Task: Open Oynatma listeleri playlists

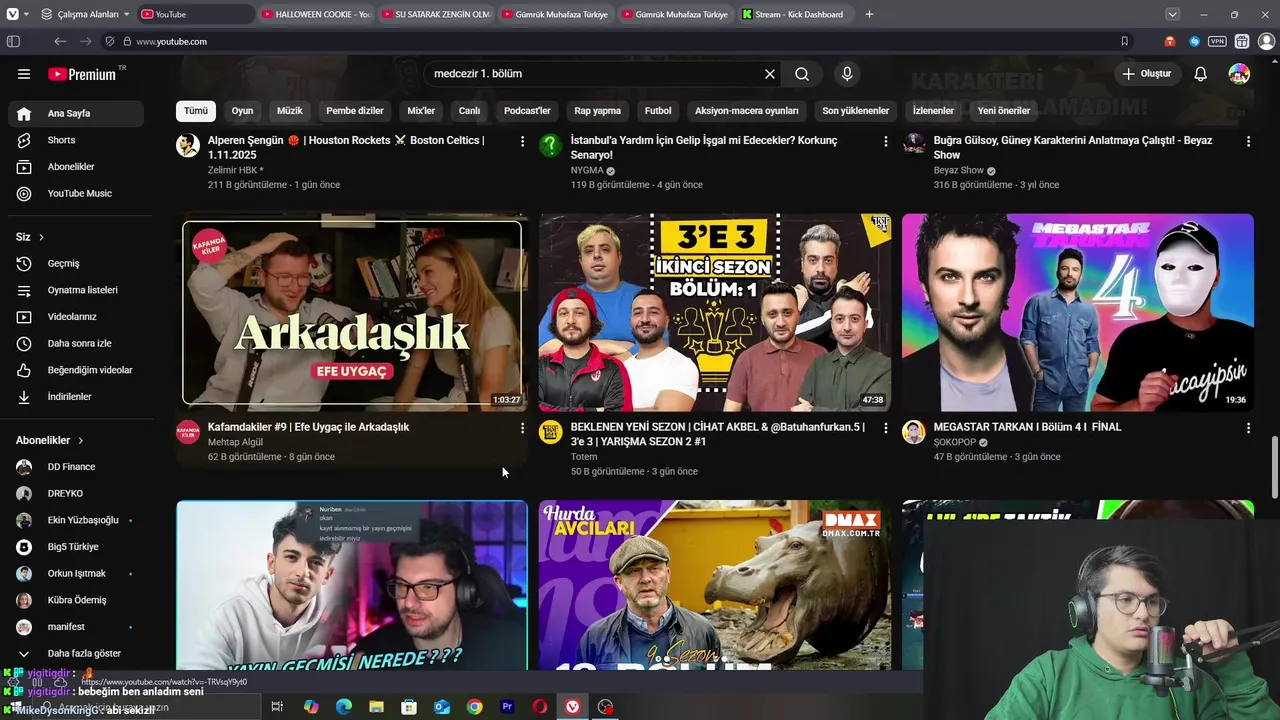Action: coord(76,290)
